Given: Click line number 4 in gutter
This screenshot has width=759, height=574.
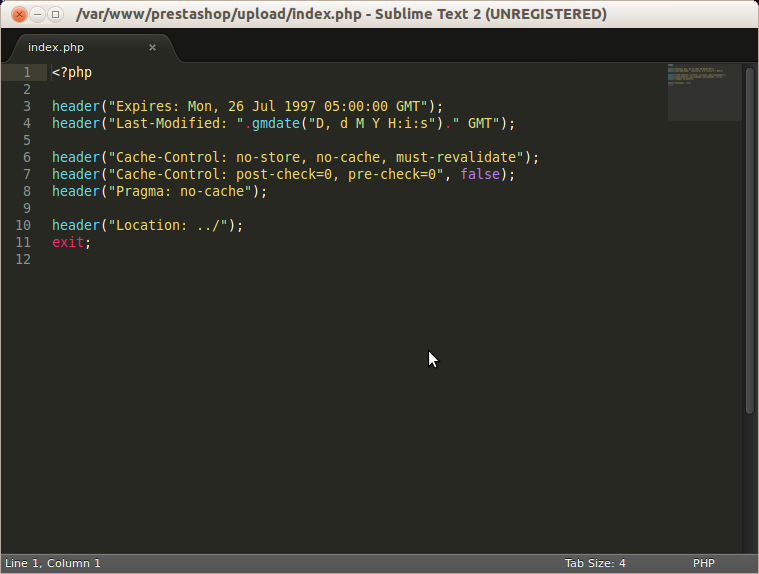Looking at the screenshot, I should click(x=27, y=123).
